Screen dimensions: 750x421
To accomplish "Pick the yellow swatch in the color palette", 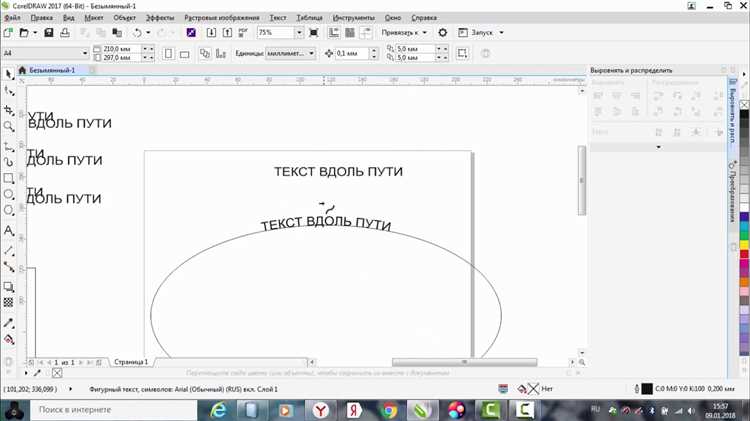I will pos(744,245).
